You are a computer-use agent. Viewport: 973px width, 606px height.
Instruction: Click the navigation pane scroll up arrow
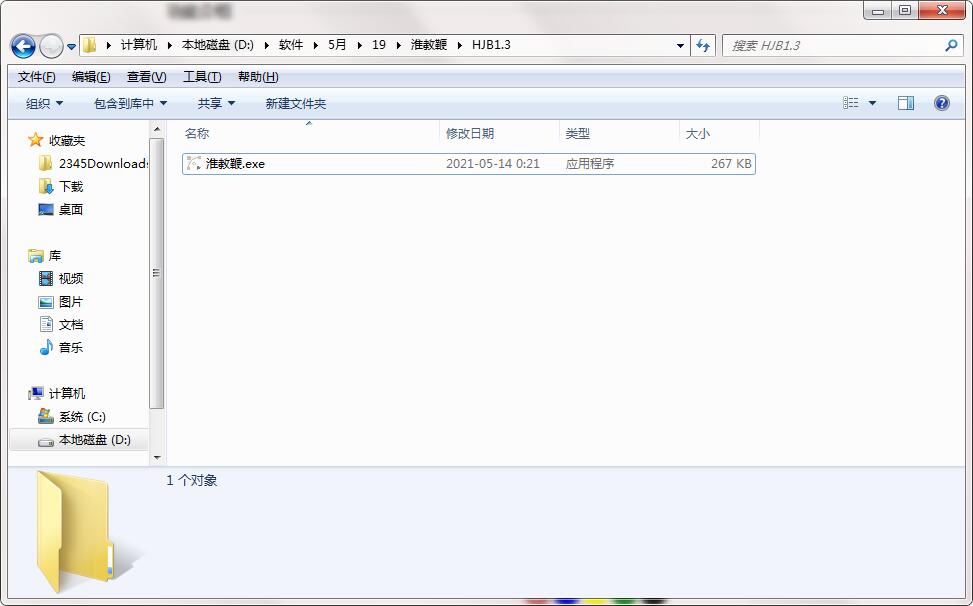pos(157,129)
